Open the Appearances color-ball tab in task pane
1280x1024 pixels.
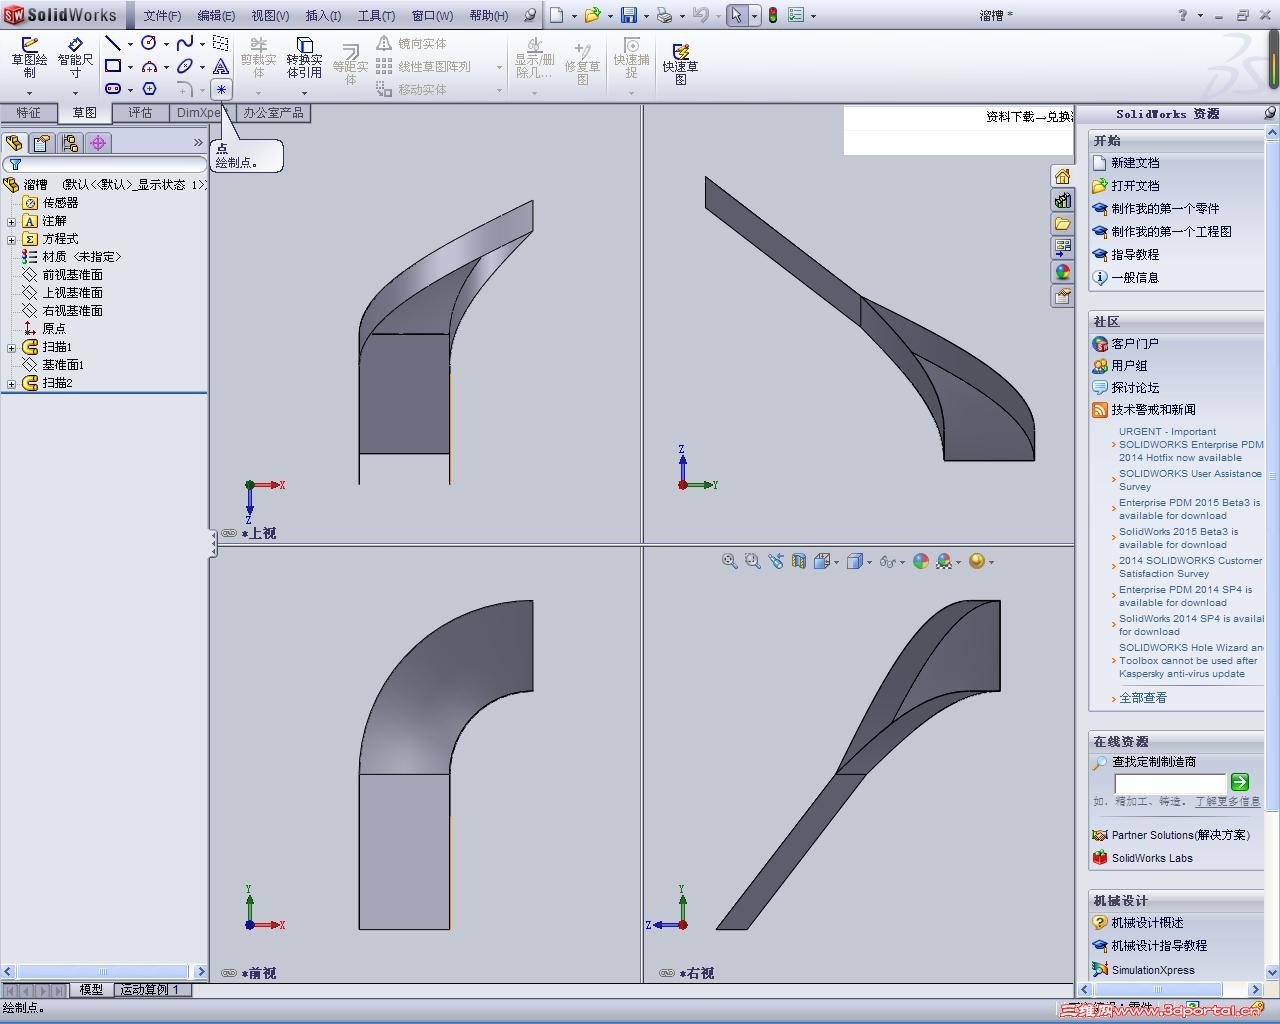click(x=1062, y=272)
